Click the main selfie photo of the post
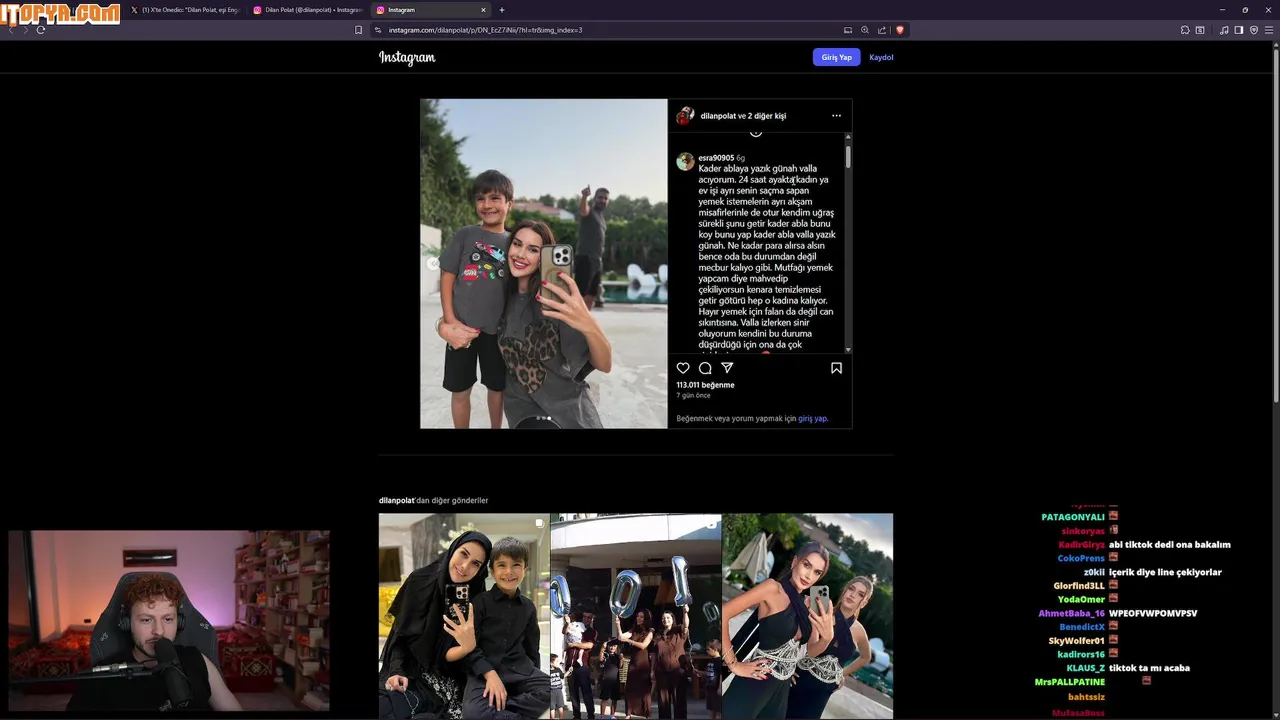Viewport: 1280px width, 720px height. click(544, 263)
